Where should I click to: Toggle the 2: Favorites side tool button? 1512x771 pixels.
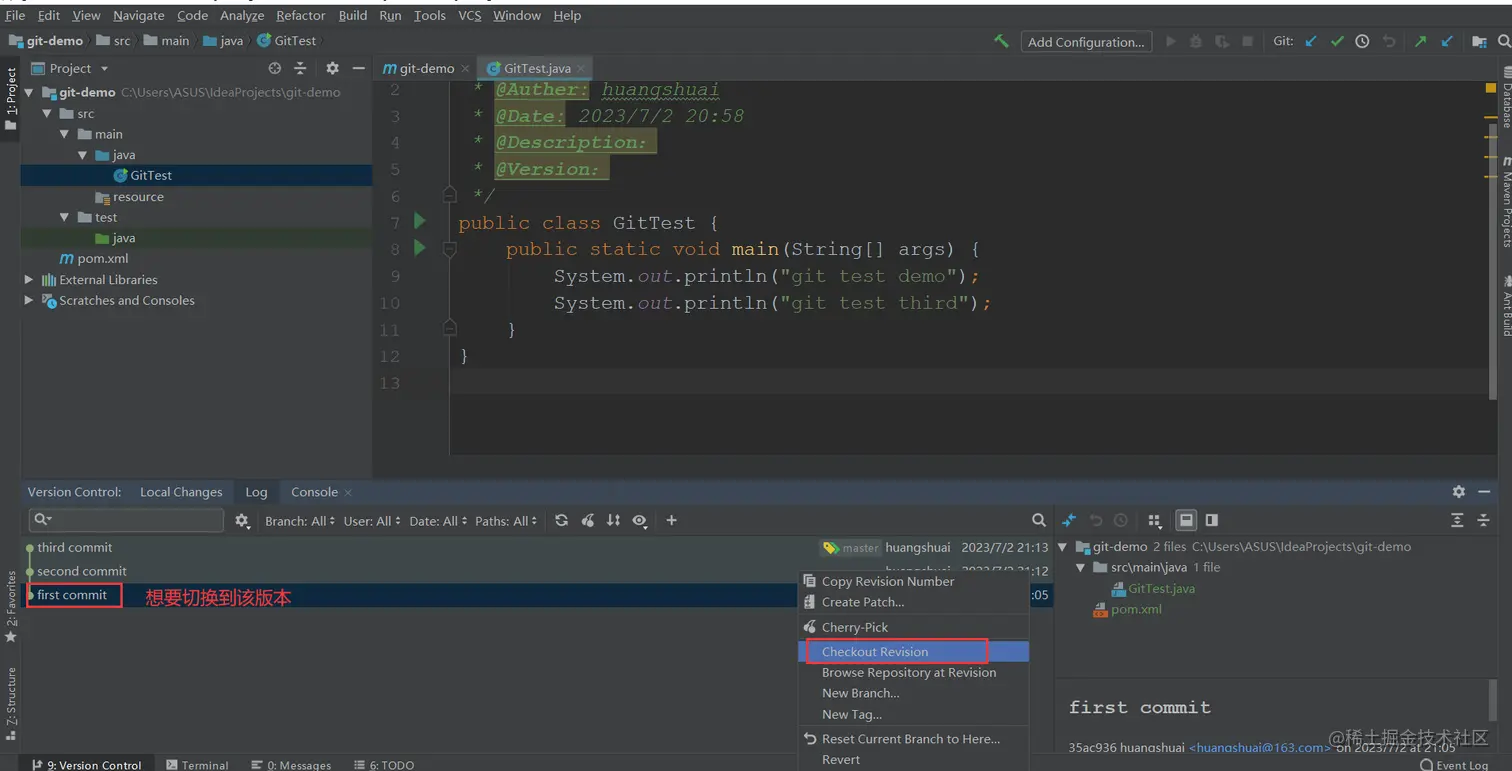click(11, 608)
